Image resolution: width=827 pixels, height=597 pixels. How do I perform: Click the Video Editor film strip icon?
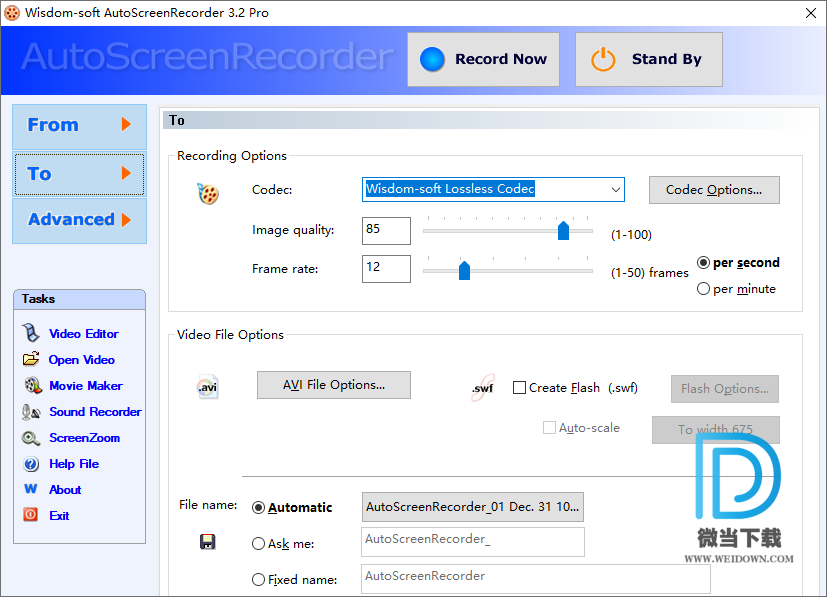click(x=31, y=333)
